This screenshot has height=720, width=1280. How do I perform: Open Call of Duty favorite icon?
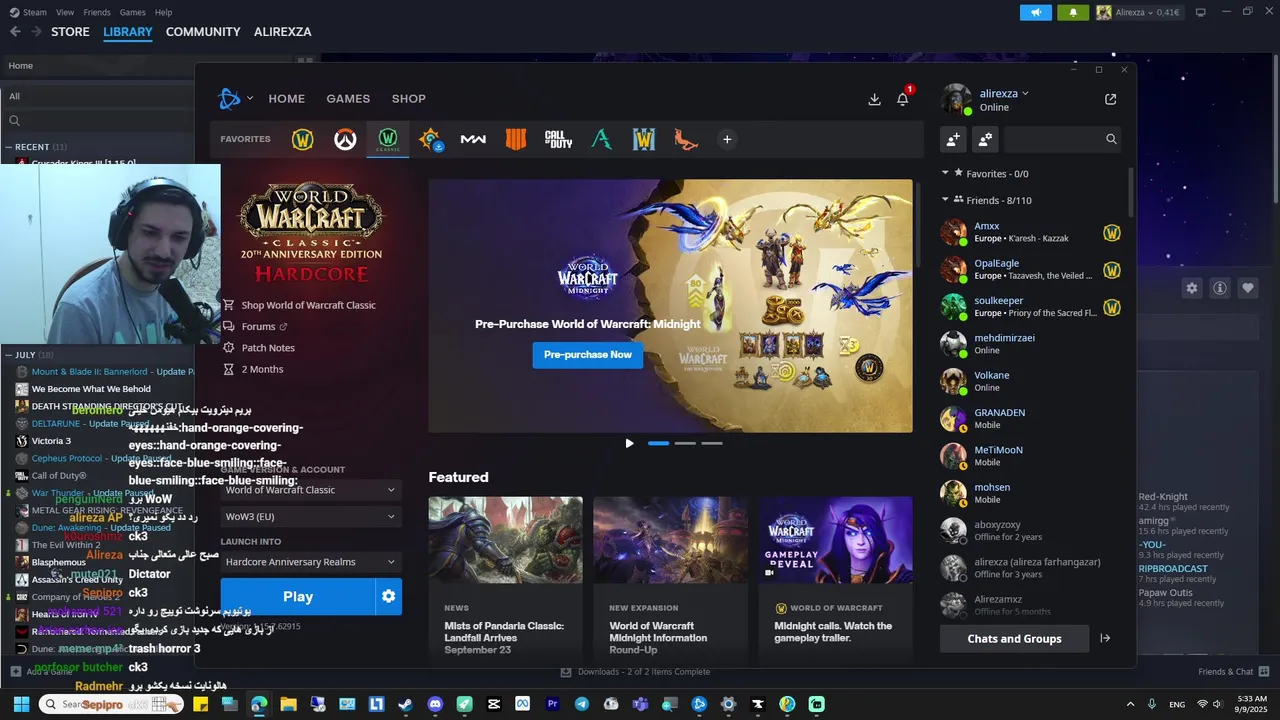click(559, 140)
